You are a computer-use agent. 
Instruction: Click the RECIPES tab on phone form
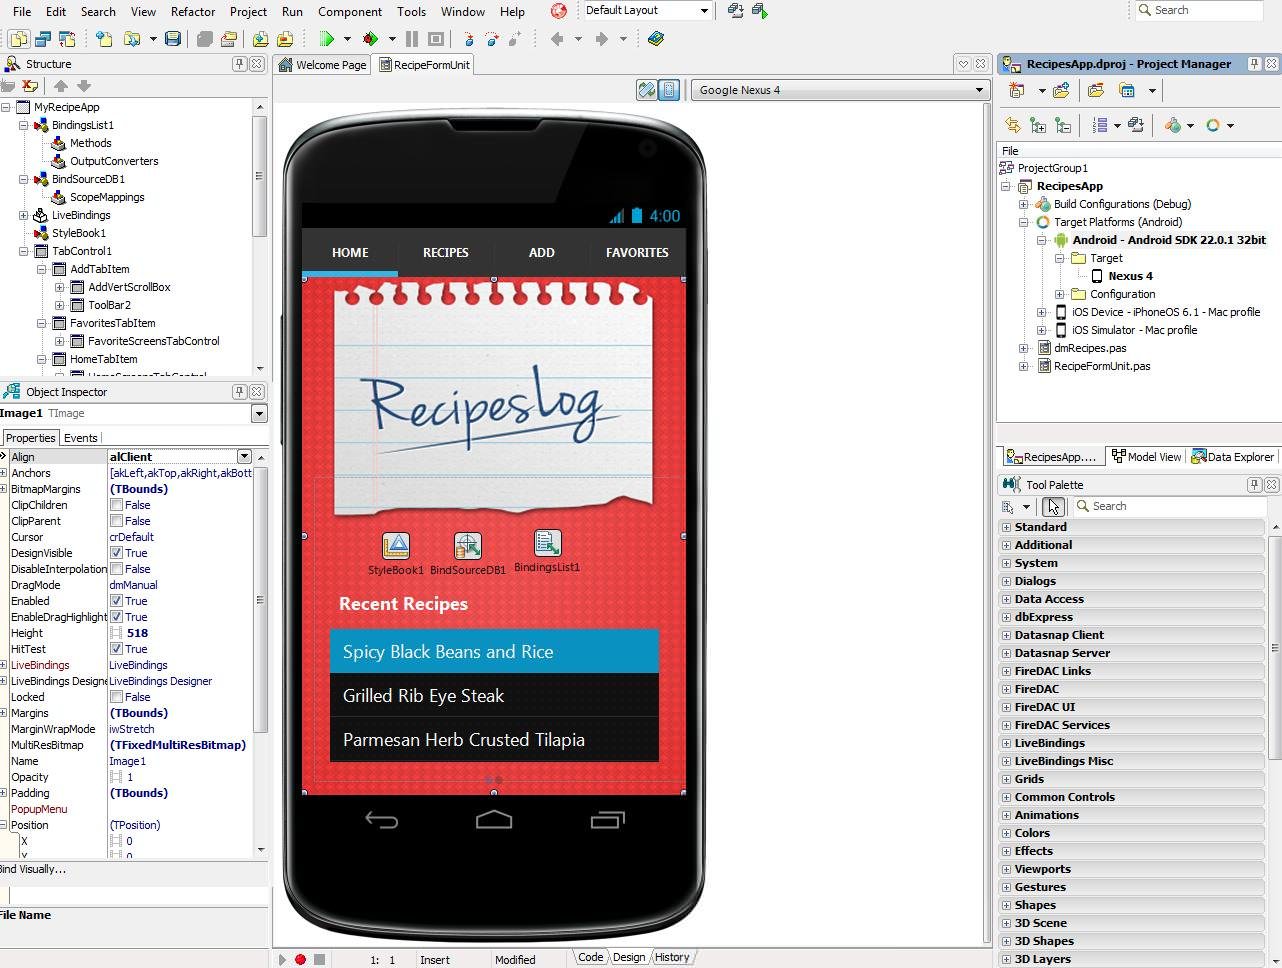[x=446, y=253]
